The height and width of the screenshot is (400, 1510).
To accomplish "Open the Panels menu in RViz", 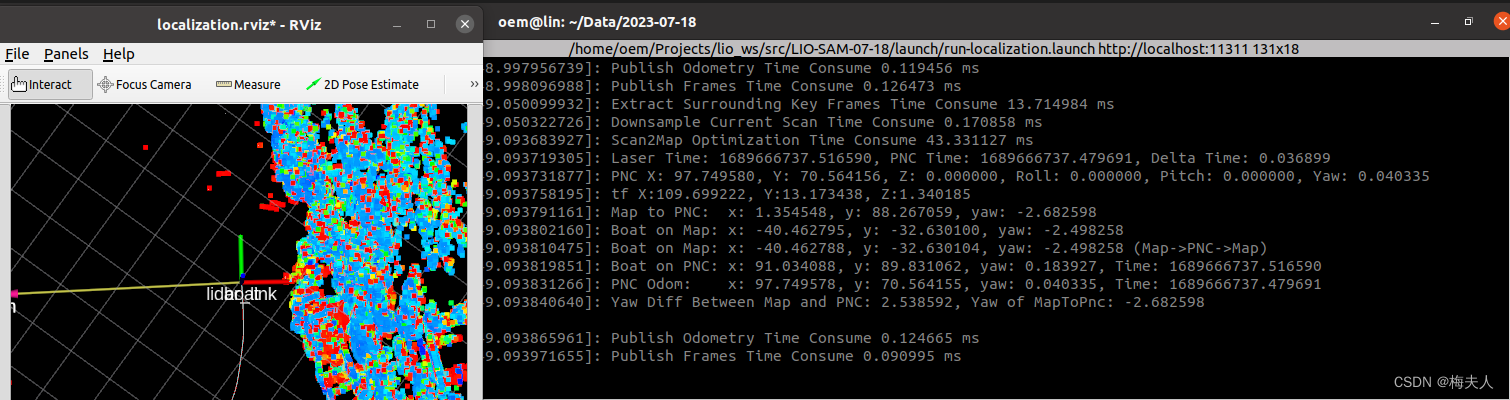I will (x=66, y=54).
